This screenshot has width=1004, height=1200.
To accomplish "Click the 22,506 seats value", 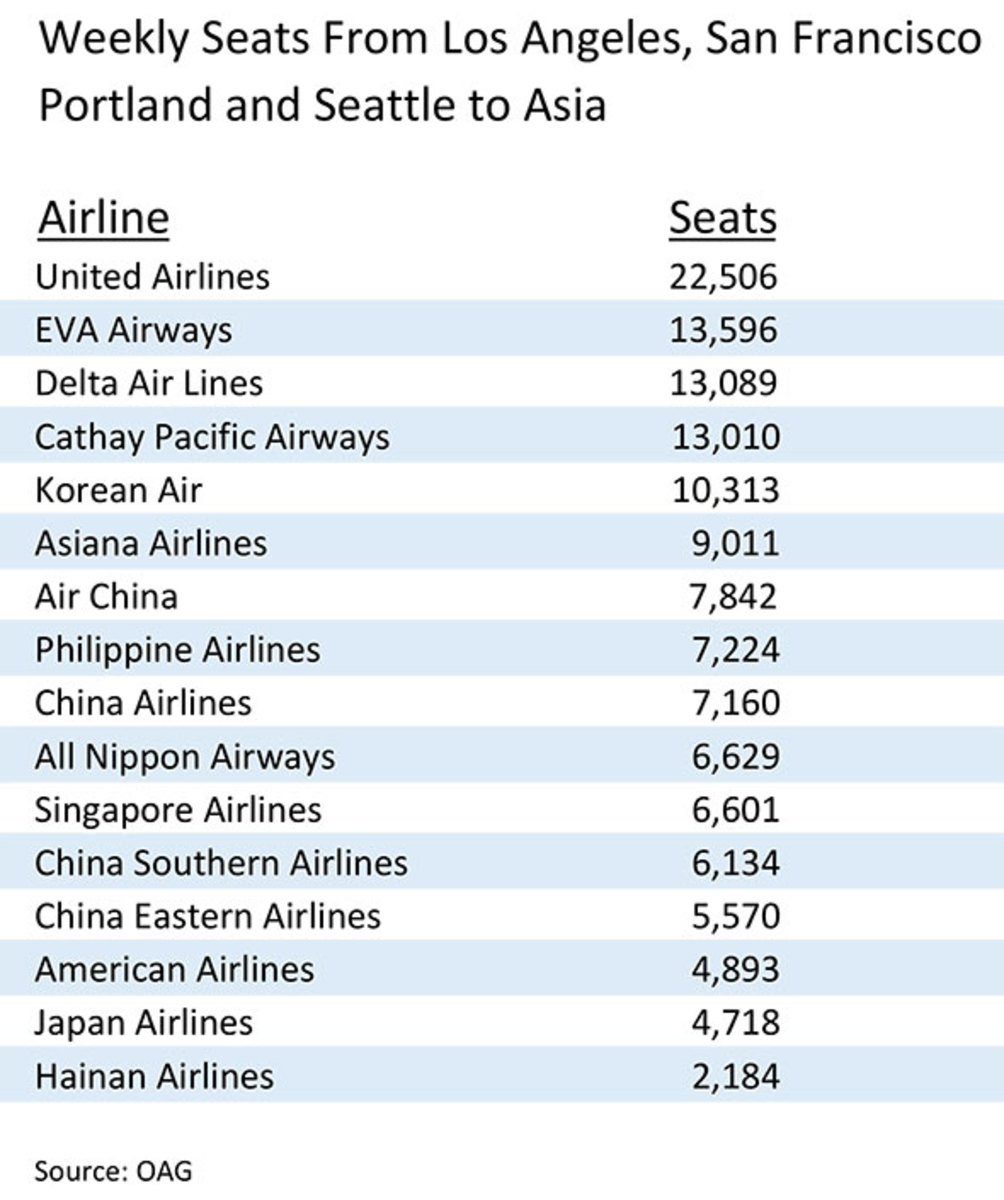I will 722,276.
